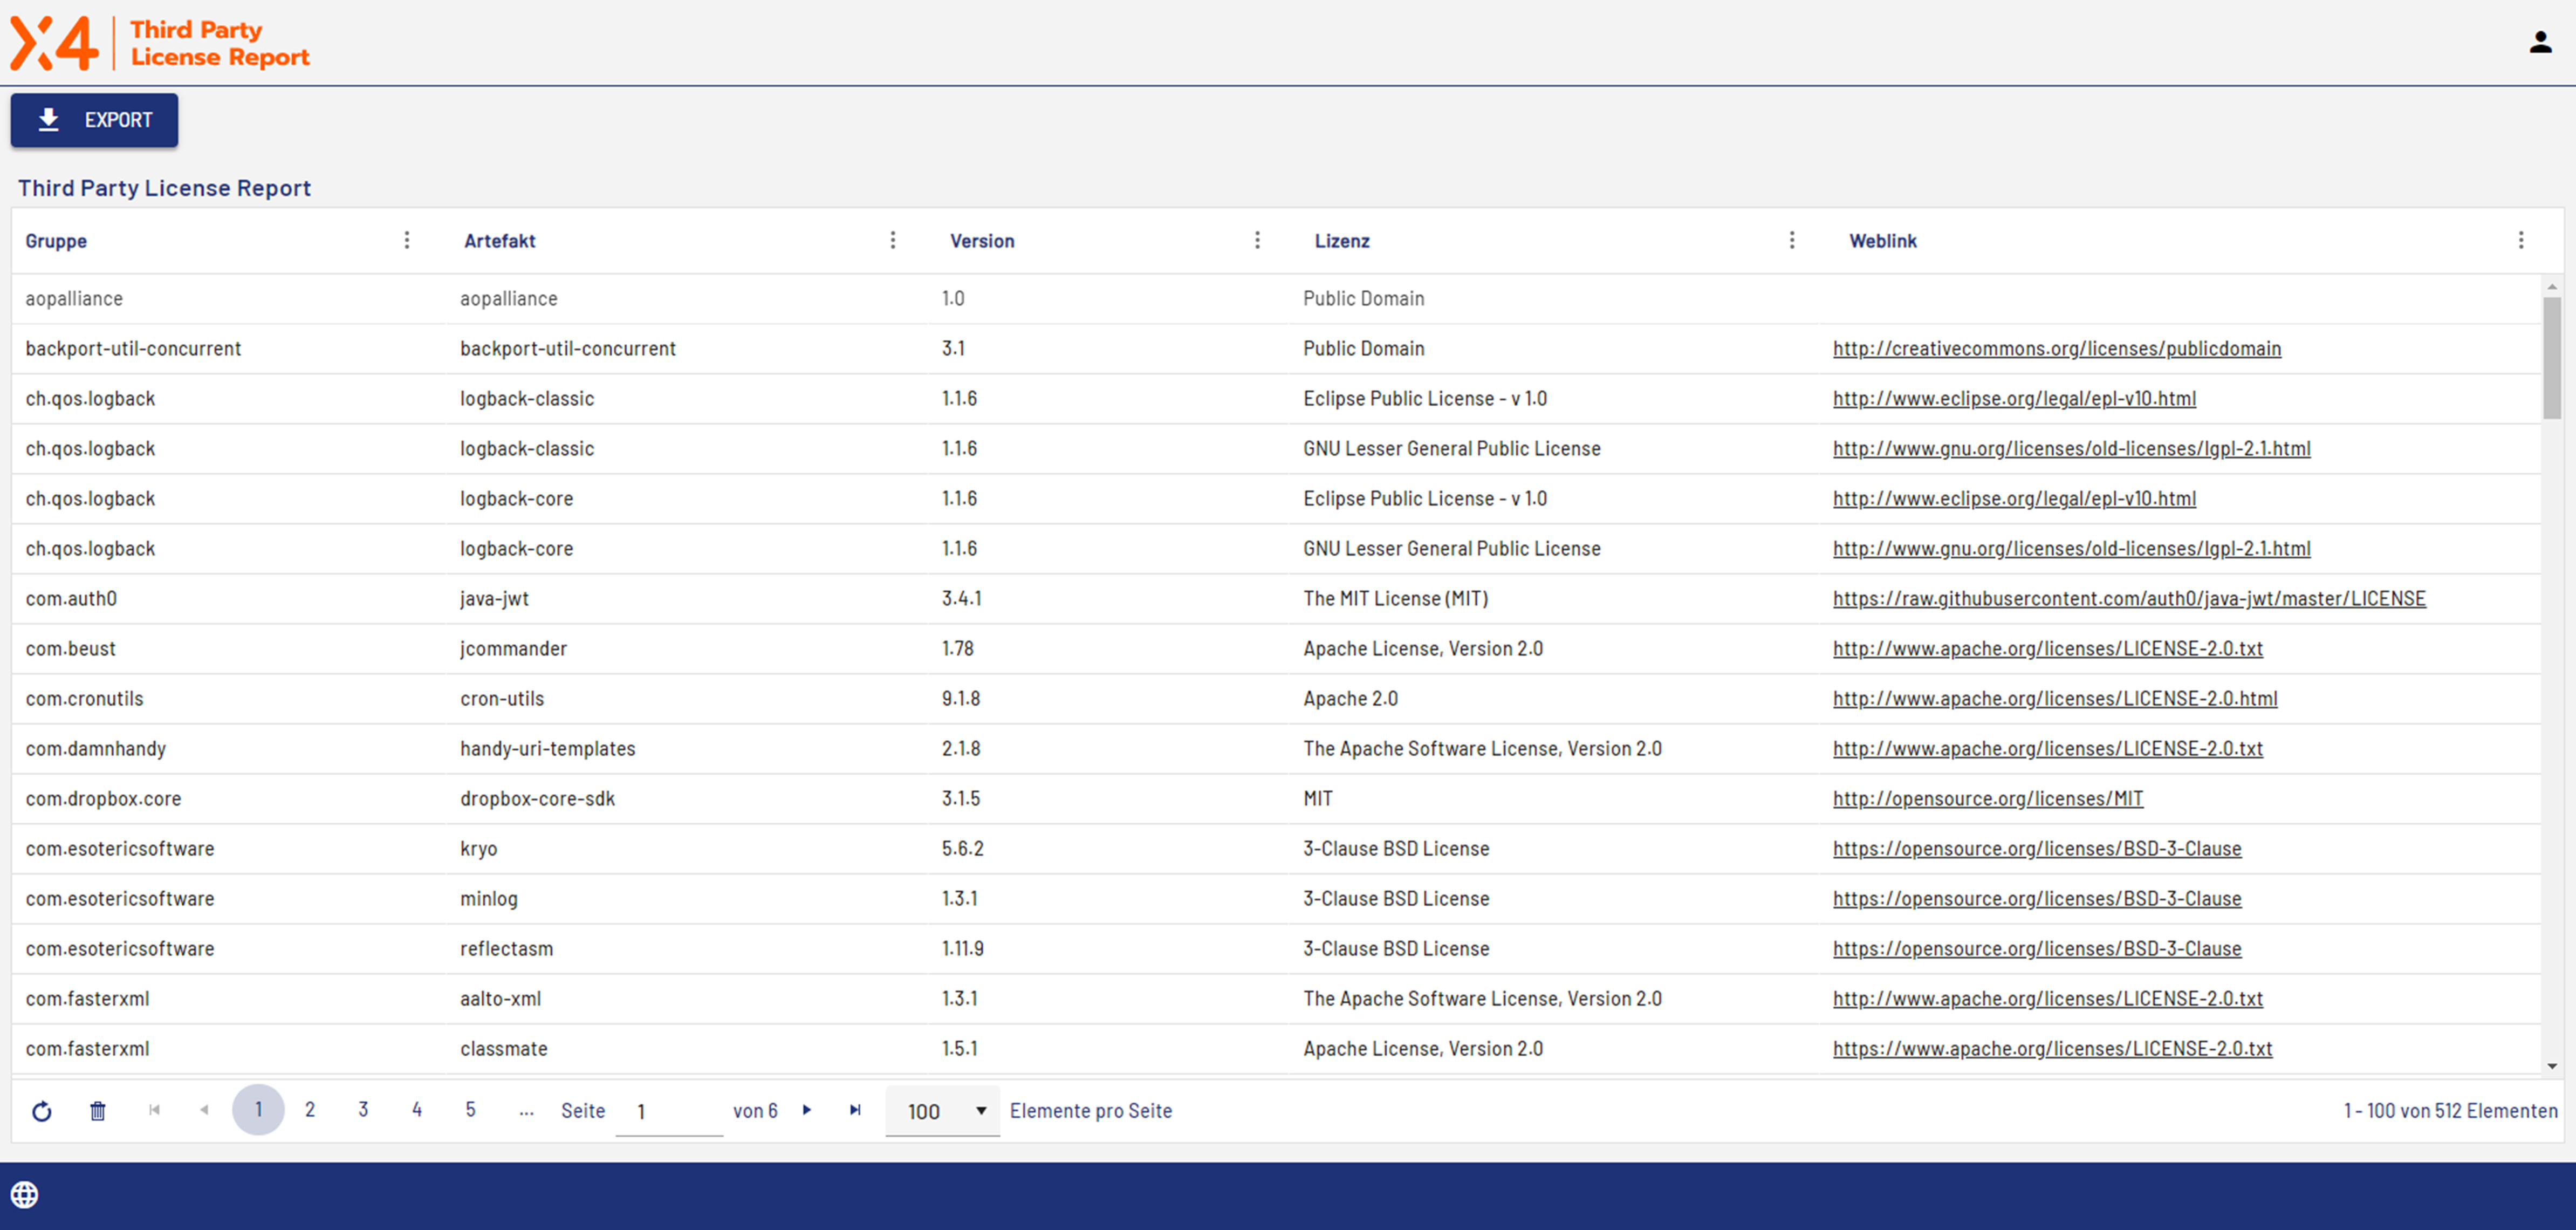
Task: Open Artefakt column options menu
Action: [x=892, y=240]
